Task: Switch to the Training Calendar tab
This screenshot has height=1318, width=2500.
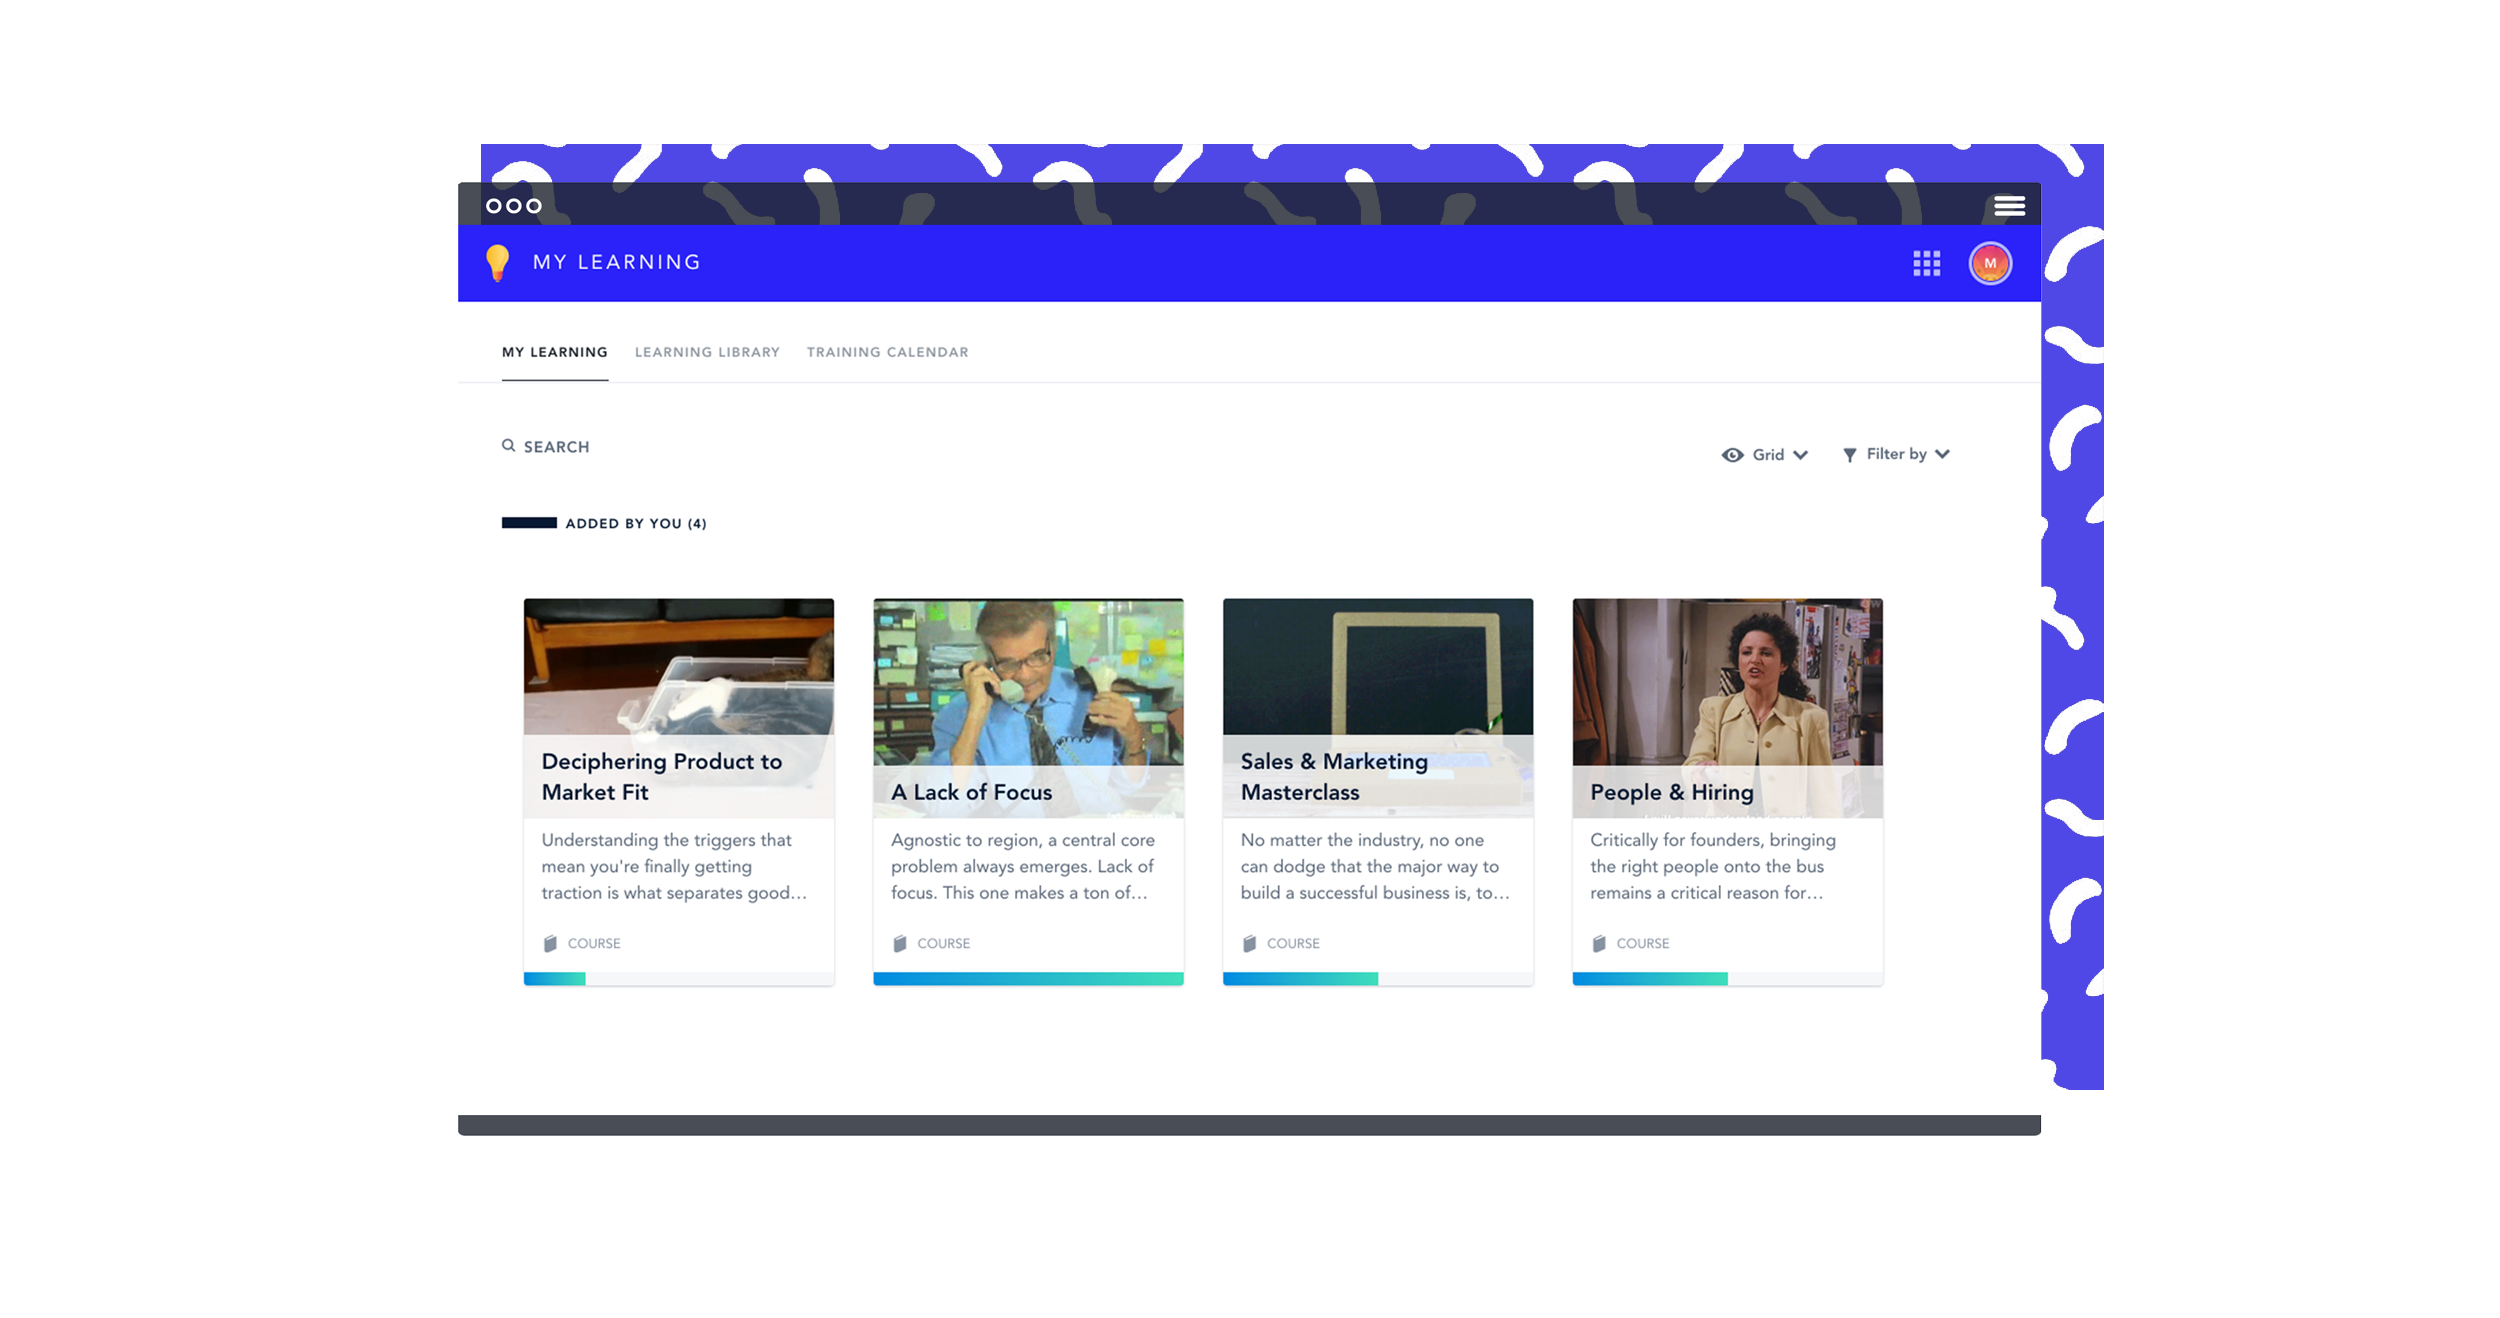Action: coord(887,352)
